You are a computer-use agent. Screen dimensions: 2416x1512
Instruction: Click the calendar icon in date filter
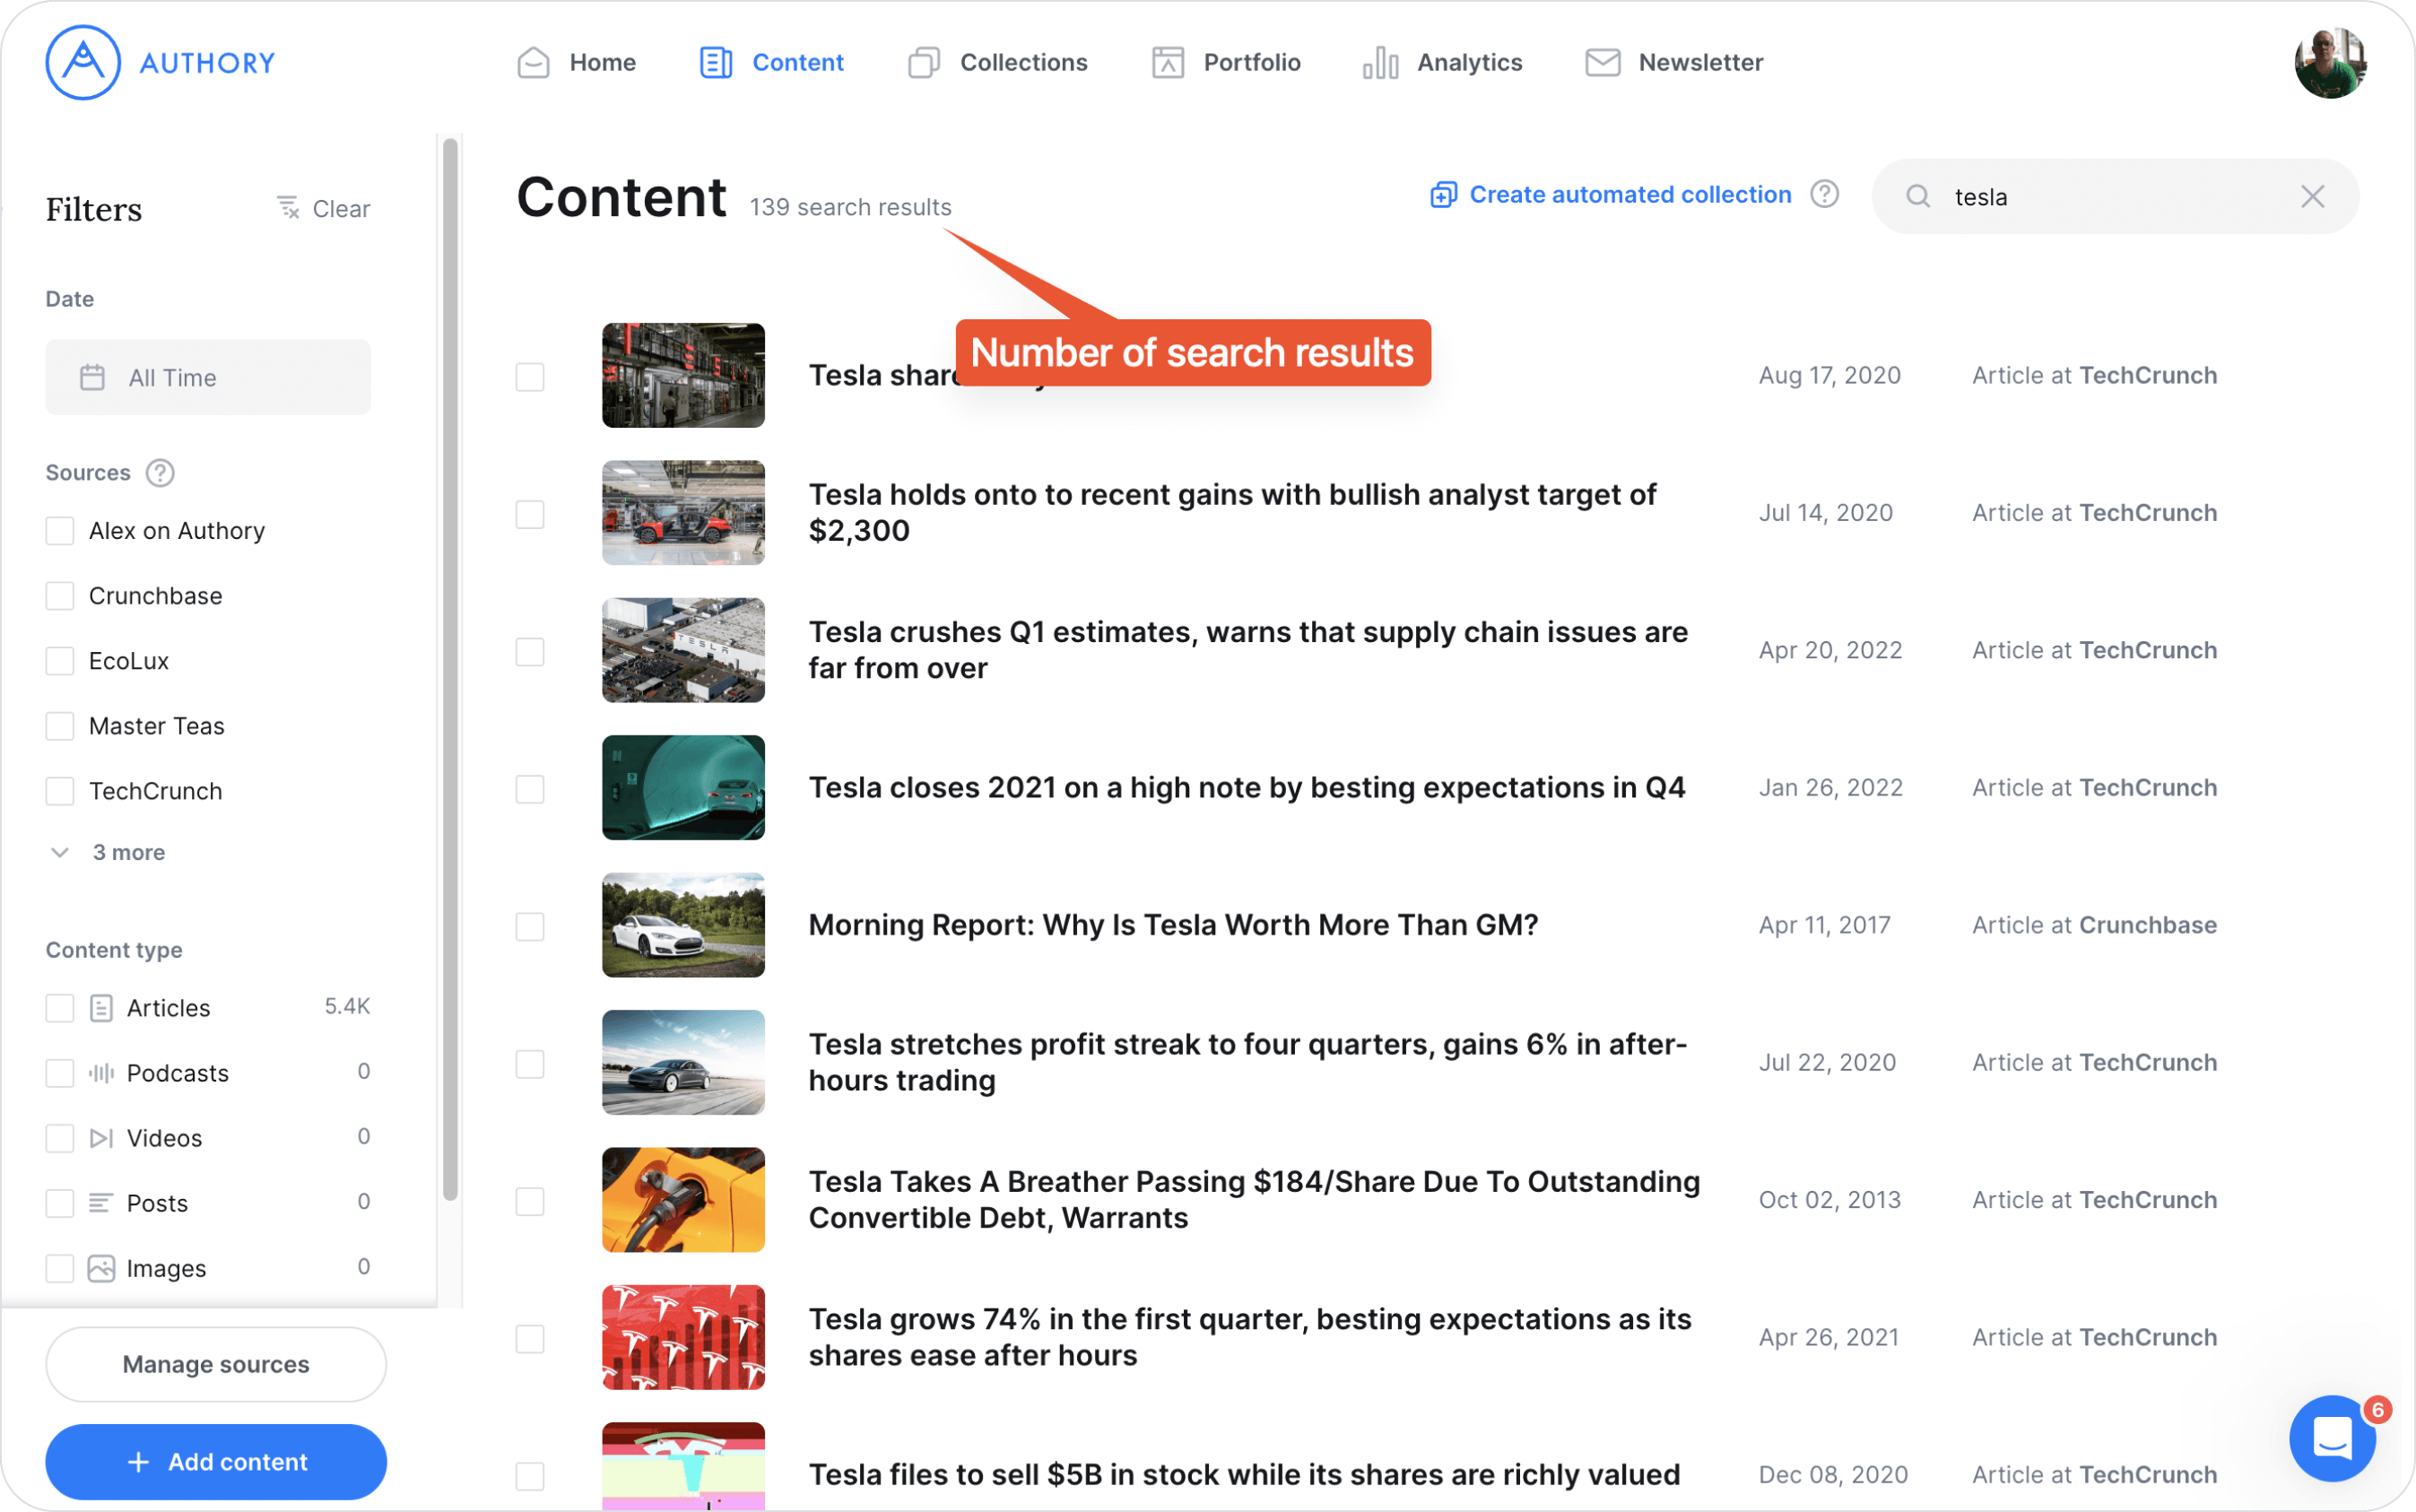(x=92, y=377)
